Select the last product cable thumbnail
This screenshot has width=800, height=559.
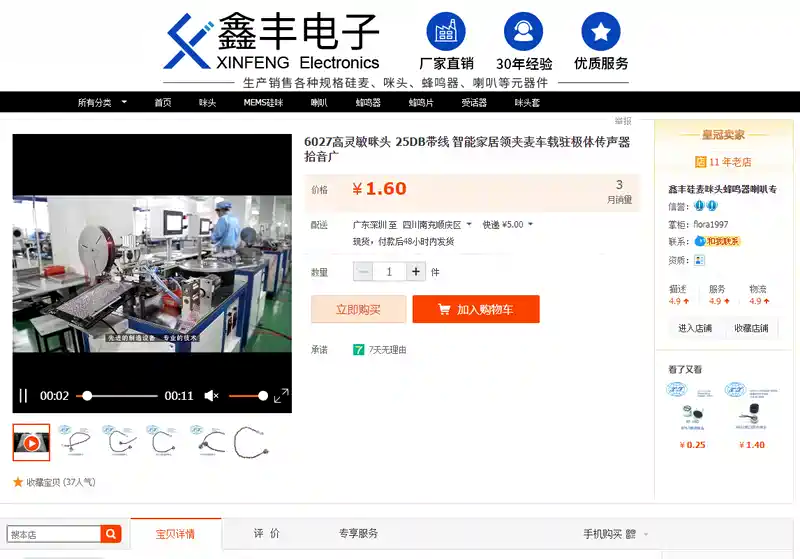251,442
